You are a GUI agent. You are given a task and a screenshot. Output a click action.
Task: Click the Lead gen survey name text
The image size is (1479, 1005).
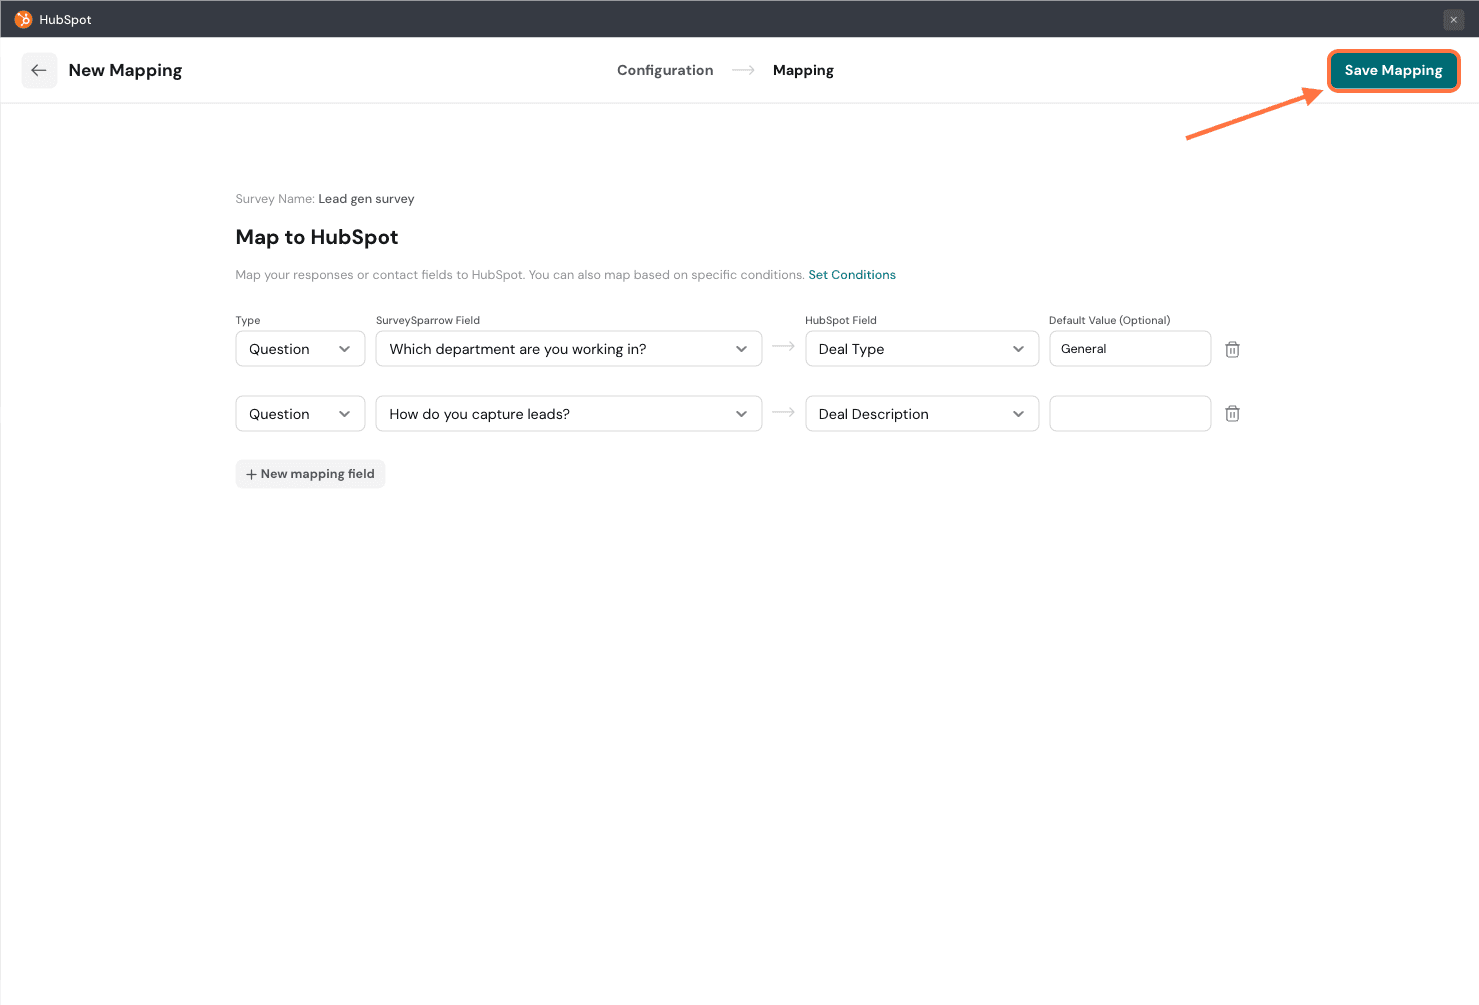(366, 199)
